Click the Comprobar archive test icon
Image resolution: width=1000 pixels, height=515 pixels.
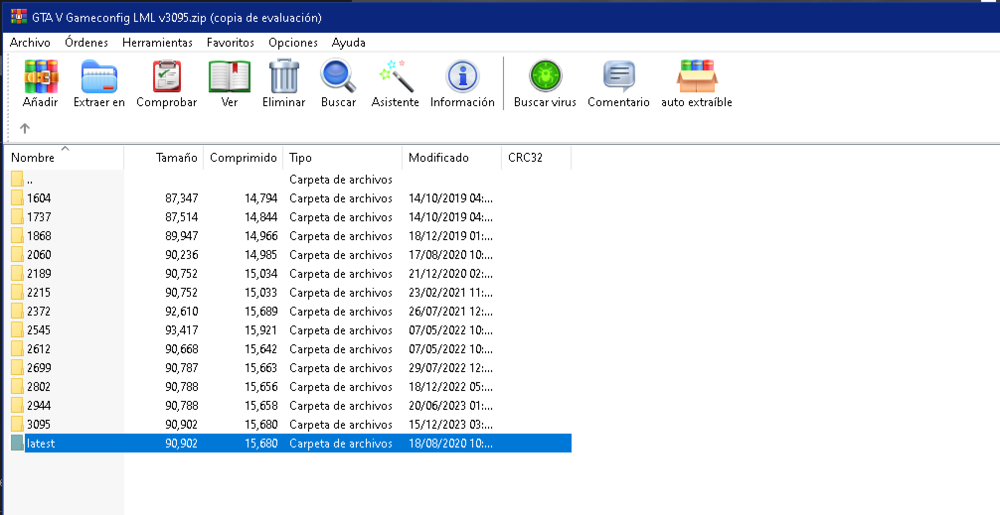click(166, 76)
